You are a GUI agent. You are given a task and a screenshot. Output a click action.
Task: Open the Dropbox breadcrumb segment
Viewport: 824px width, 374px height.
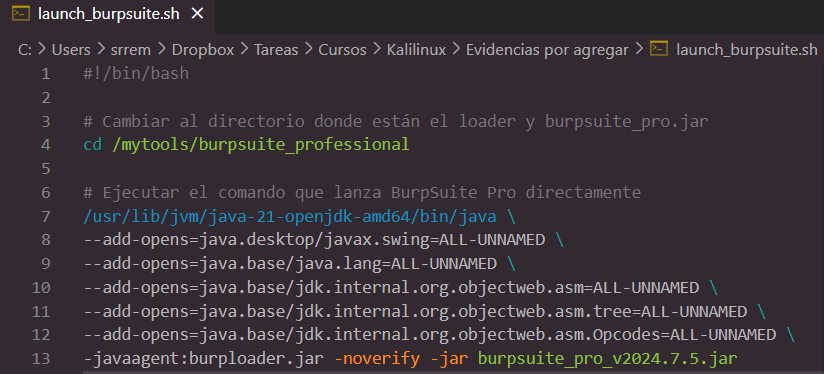pyautogui.click(x=203, y=50)
